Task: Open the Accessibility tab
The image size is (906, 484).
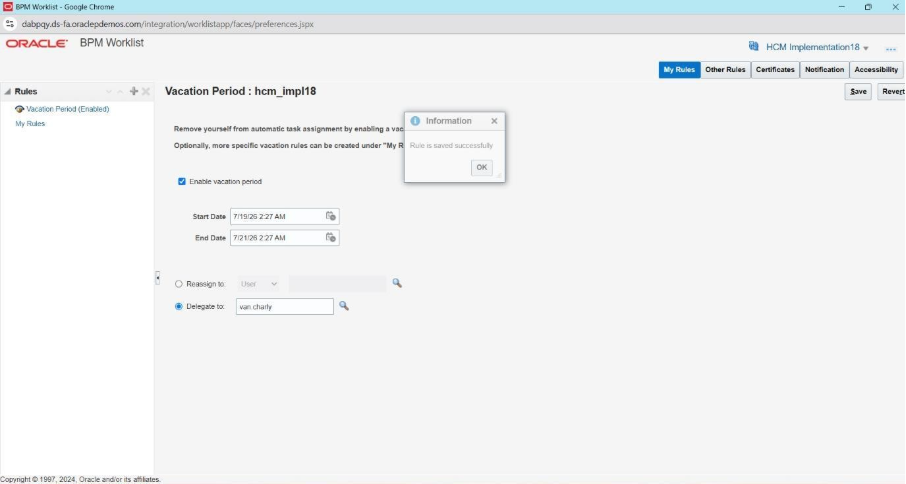Action: click(x=876, y=69)
